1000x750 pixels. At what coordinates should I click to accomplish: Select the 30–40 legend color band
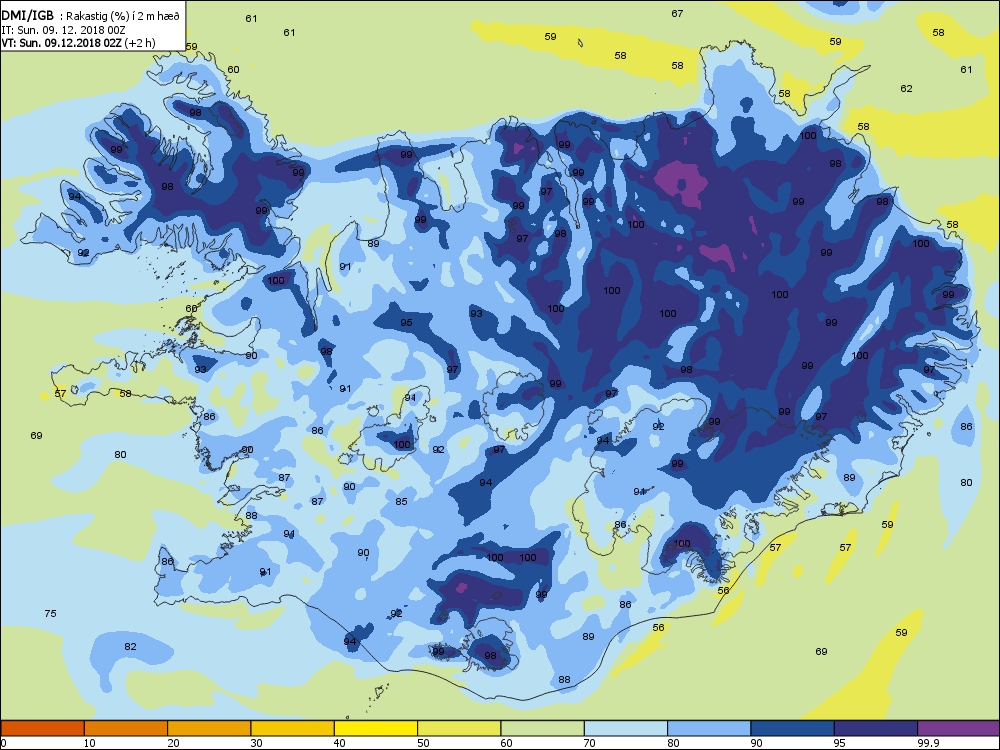tap(293, 728)
